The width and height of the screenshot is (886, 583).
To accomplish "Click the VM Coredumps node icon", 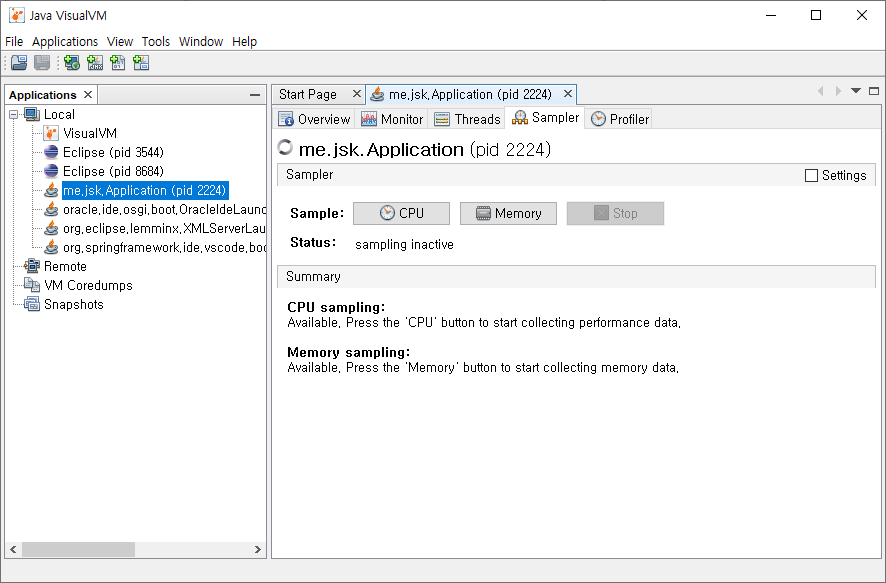I will point(32,285).
